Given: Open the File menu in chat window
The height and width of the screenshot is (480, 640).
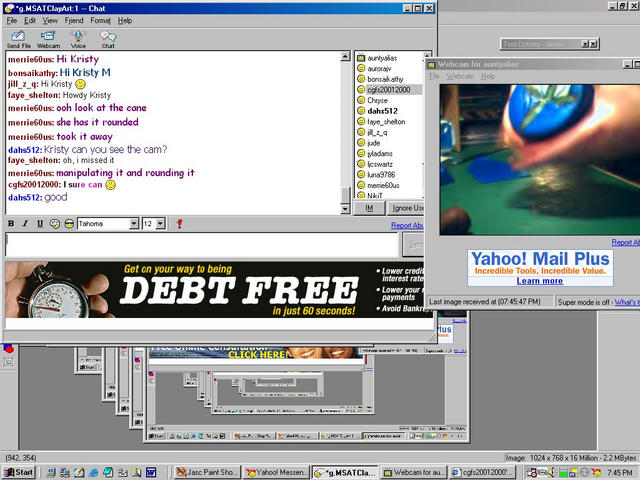Looking at the screenshot, I should pyautogui.click(x=12, y=20).
